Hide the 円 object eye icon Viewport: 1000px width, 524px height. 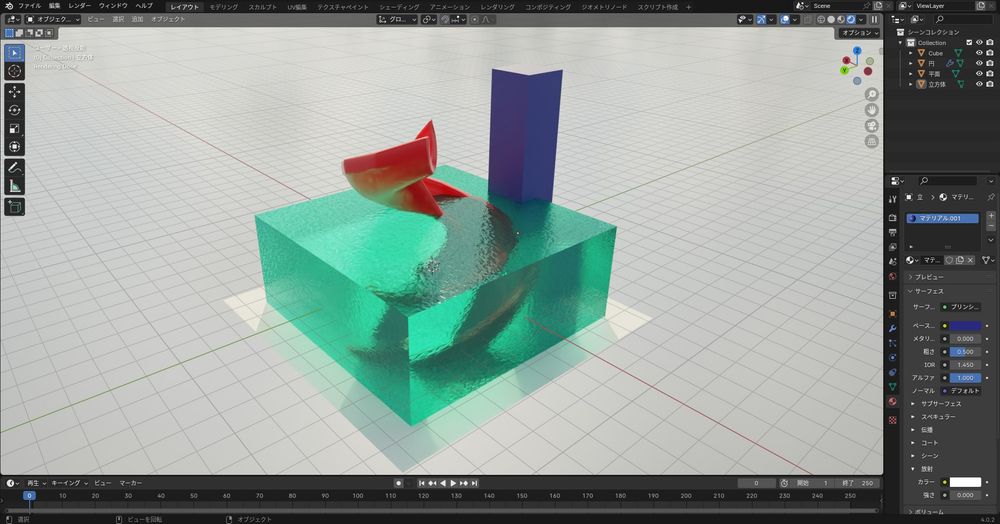click(980, 63)
